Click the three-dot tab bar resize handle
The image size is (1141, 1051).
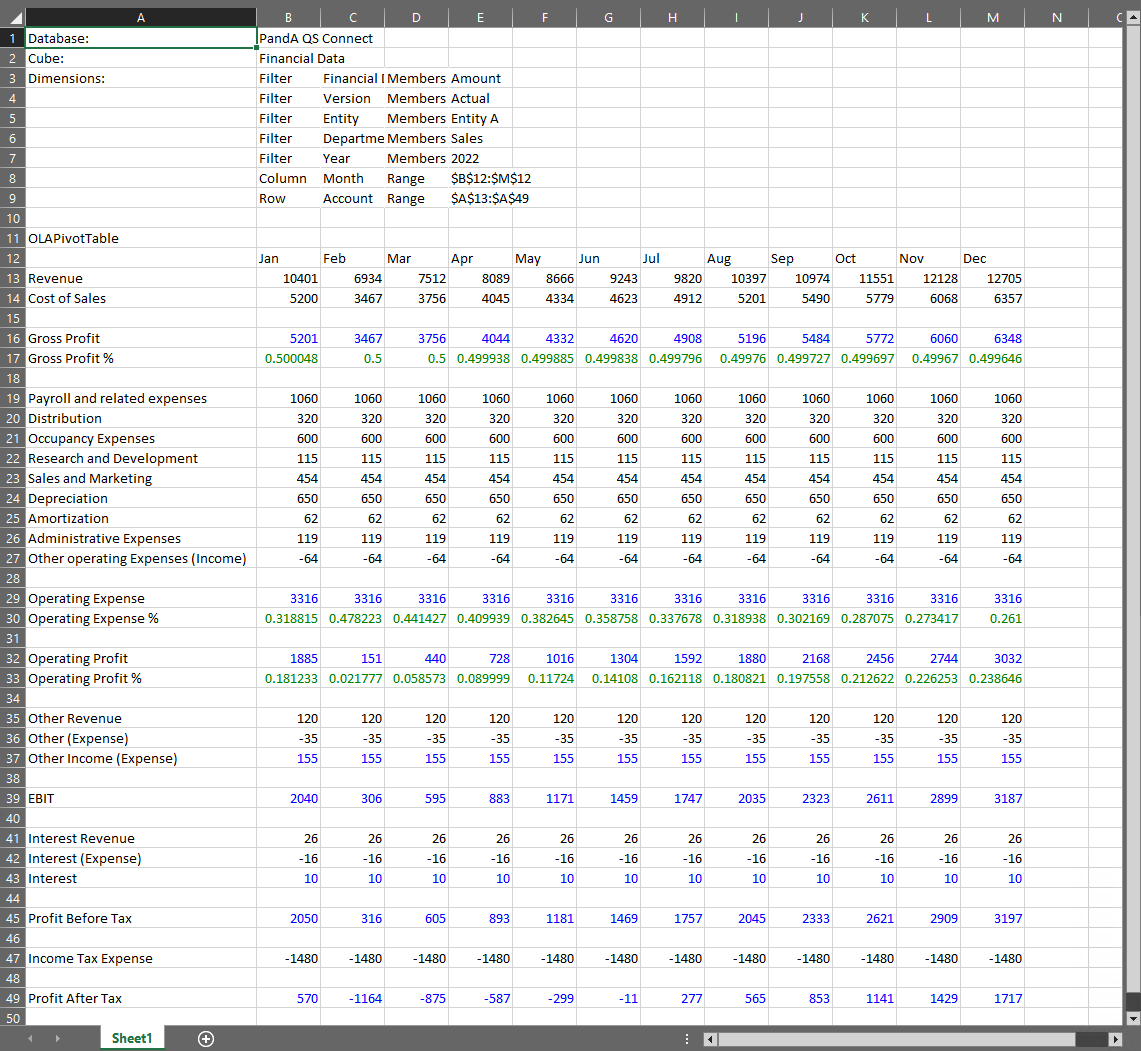[x=687, y=1038]
